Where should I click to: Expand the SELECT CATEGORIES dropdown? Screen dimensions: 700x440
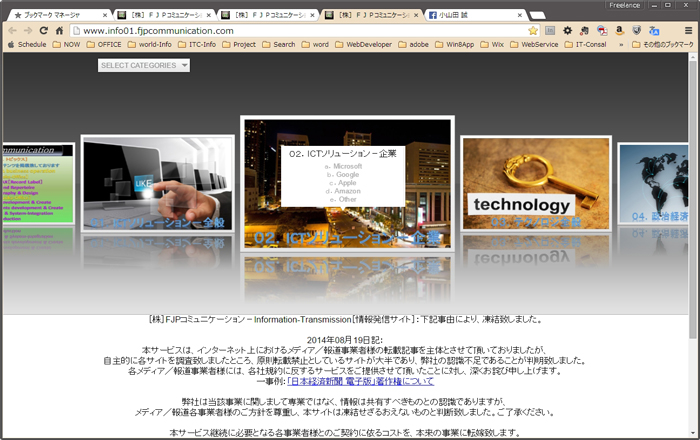(144, 65)
